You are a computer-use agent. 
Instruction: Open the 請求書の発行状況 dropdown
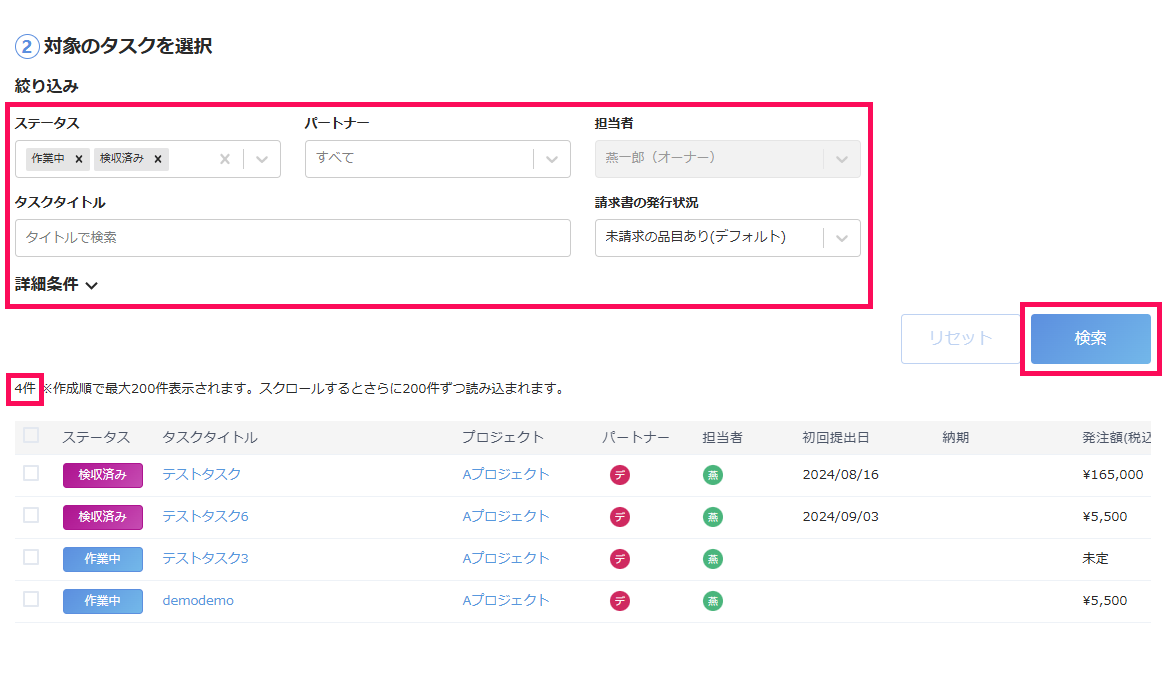(x=727, y=238)
